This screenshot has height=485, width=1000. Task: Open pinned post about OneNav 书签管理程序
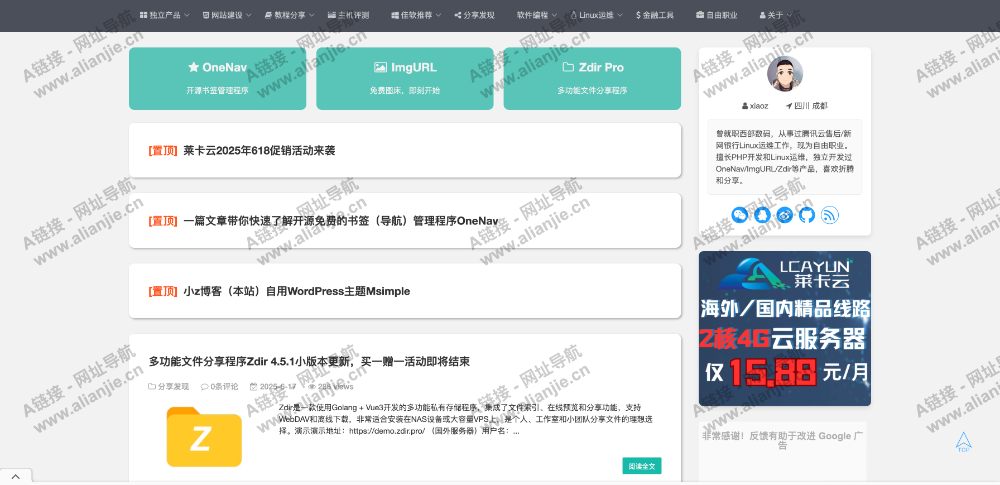[x=341, y=221]
